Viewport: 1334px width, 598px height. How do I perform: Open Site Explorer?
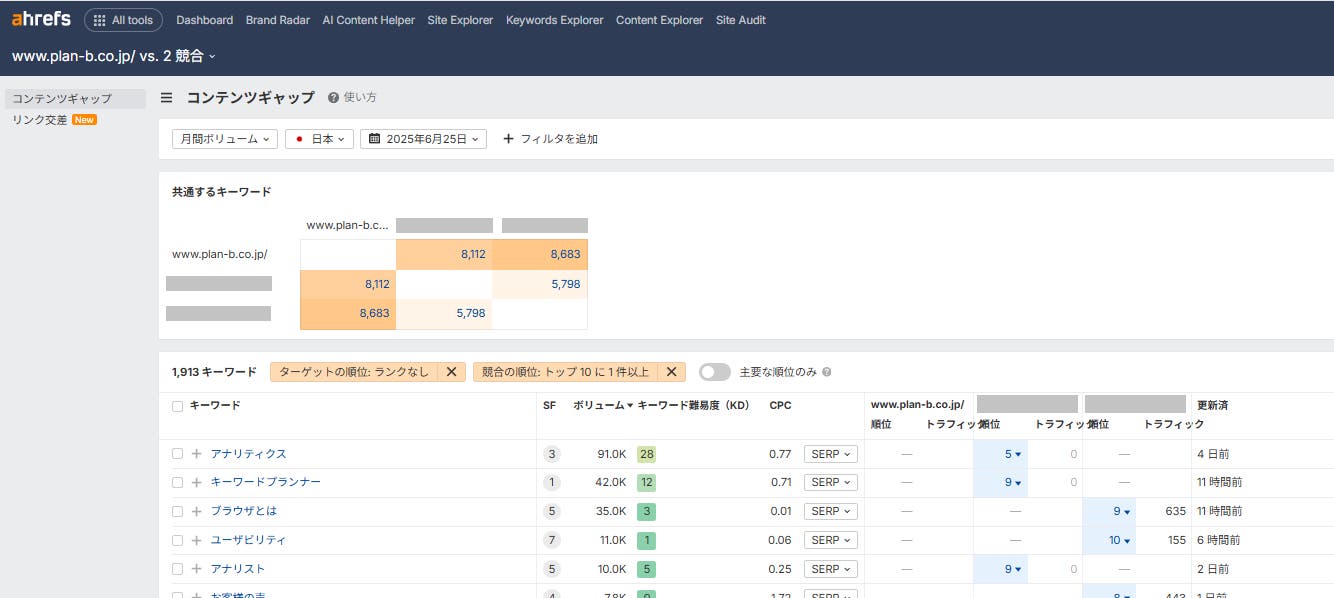460,20
